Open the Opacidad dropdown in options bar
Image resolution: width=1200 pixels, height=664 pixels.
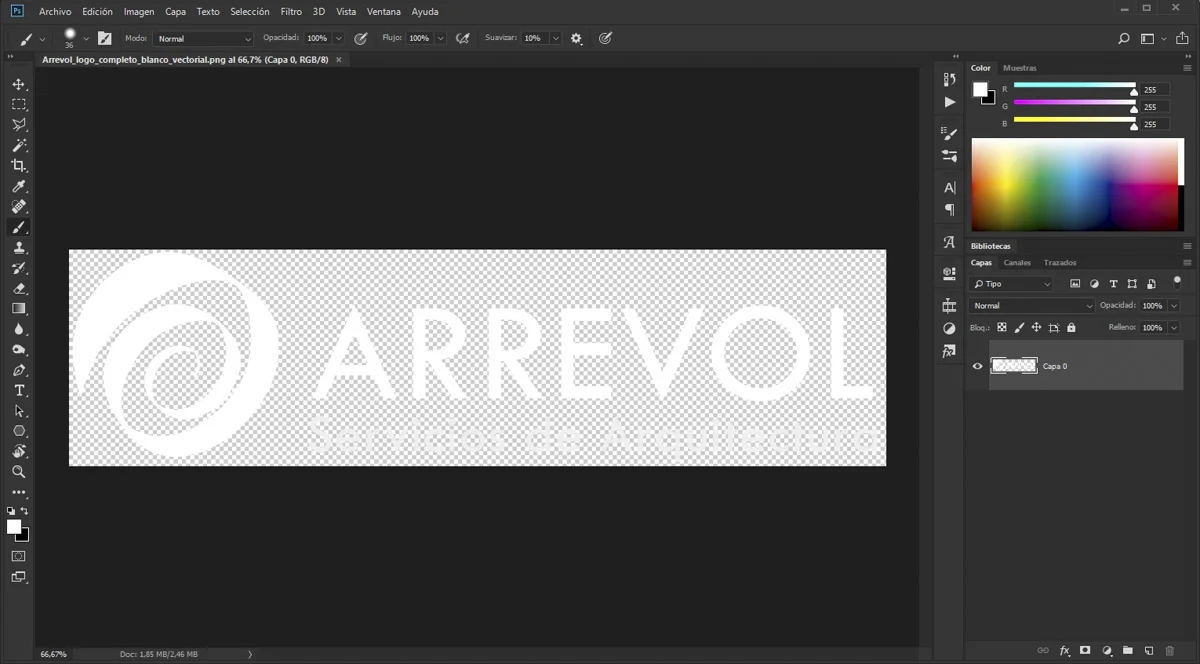[339, 38]
